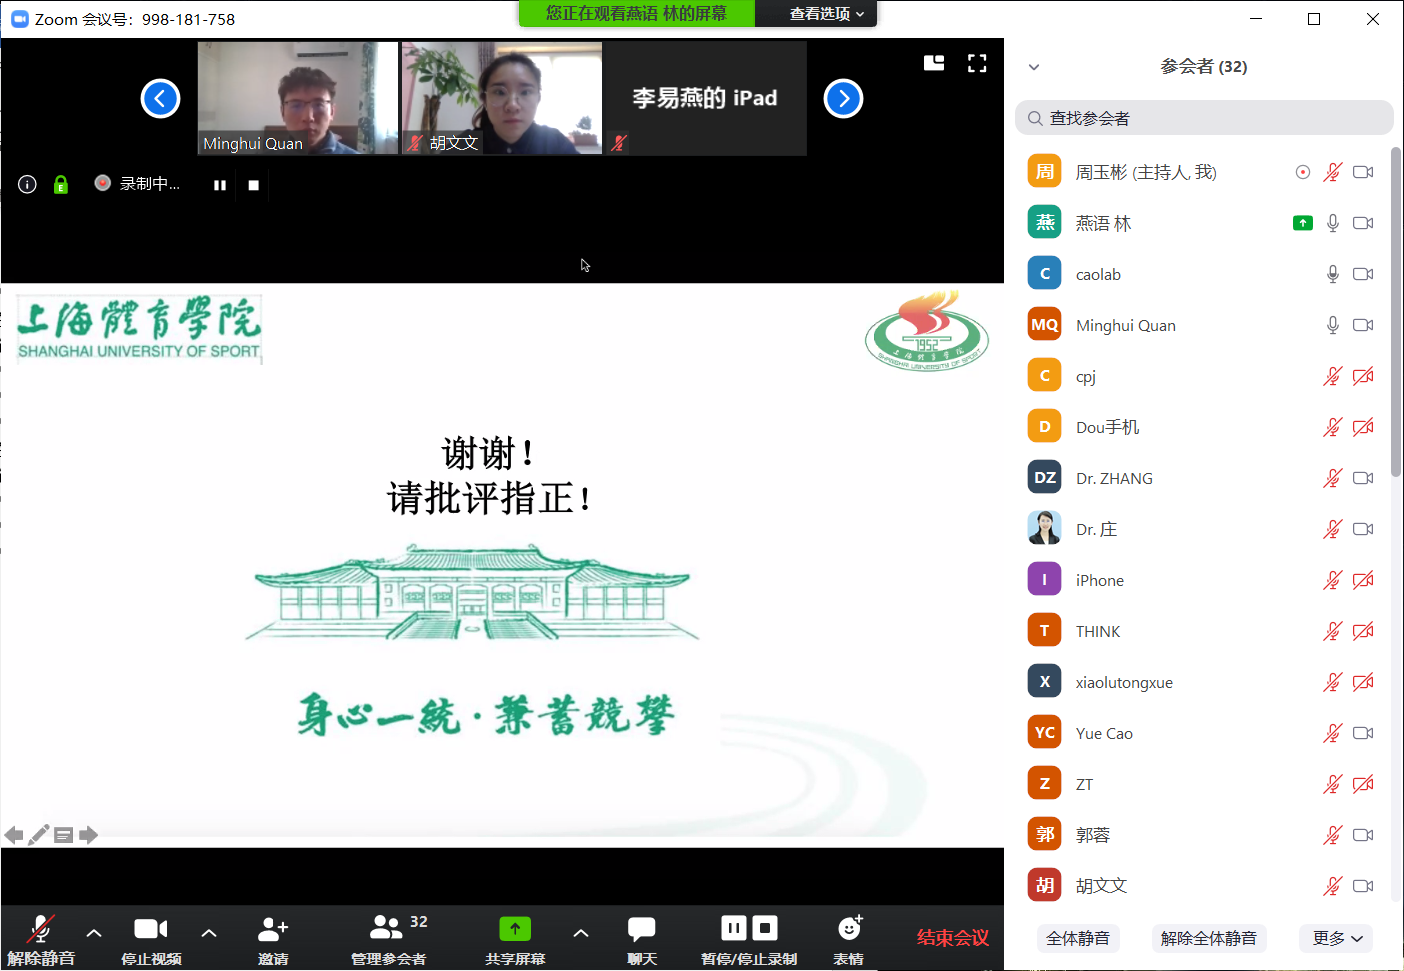1404x971 pixels.
Task: Switch the video layout view
Action: coord(934,64)
